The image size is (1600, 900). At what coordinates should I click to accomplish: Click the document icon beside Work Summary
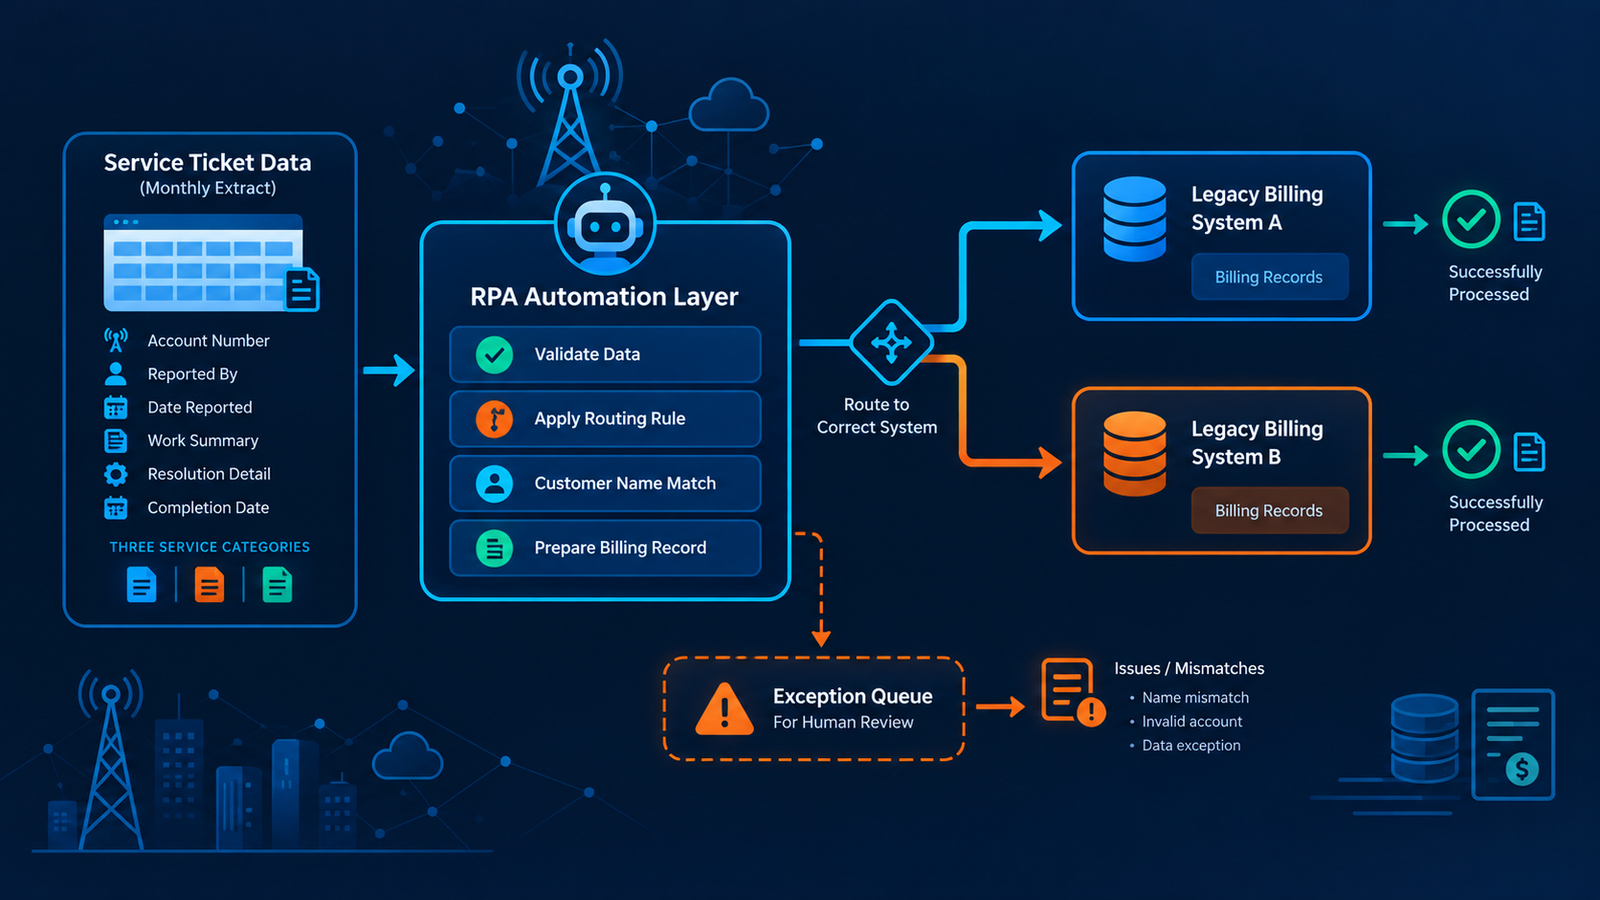[x=116, y=441]
